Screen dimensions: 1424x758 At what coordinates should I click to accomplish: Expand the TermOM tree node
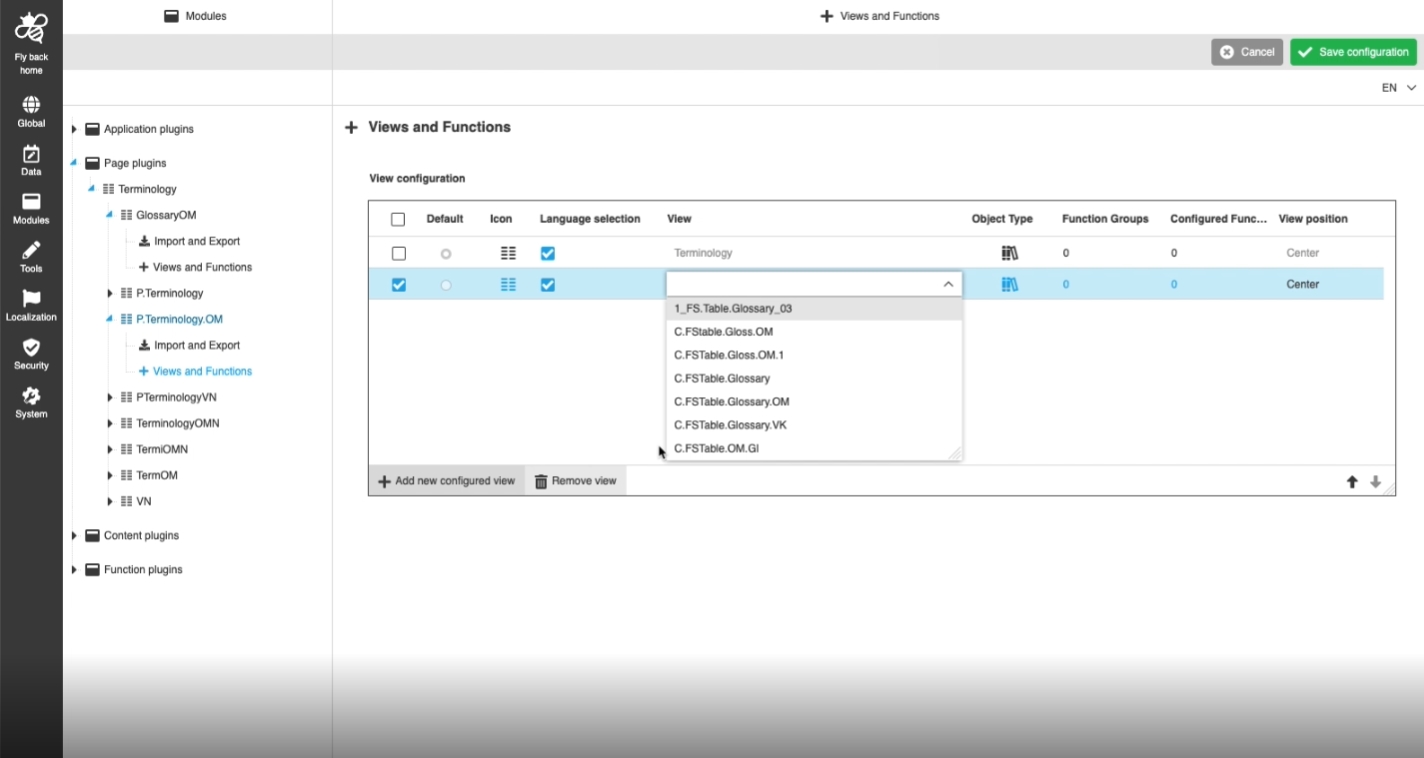110,475
